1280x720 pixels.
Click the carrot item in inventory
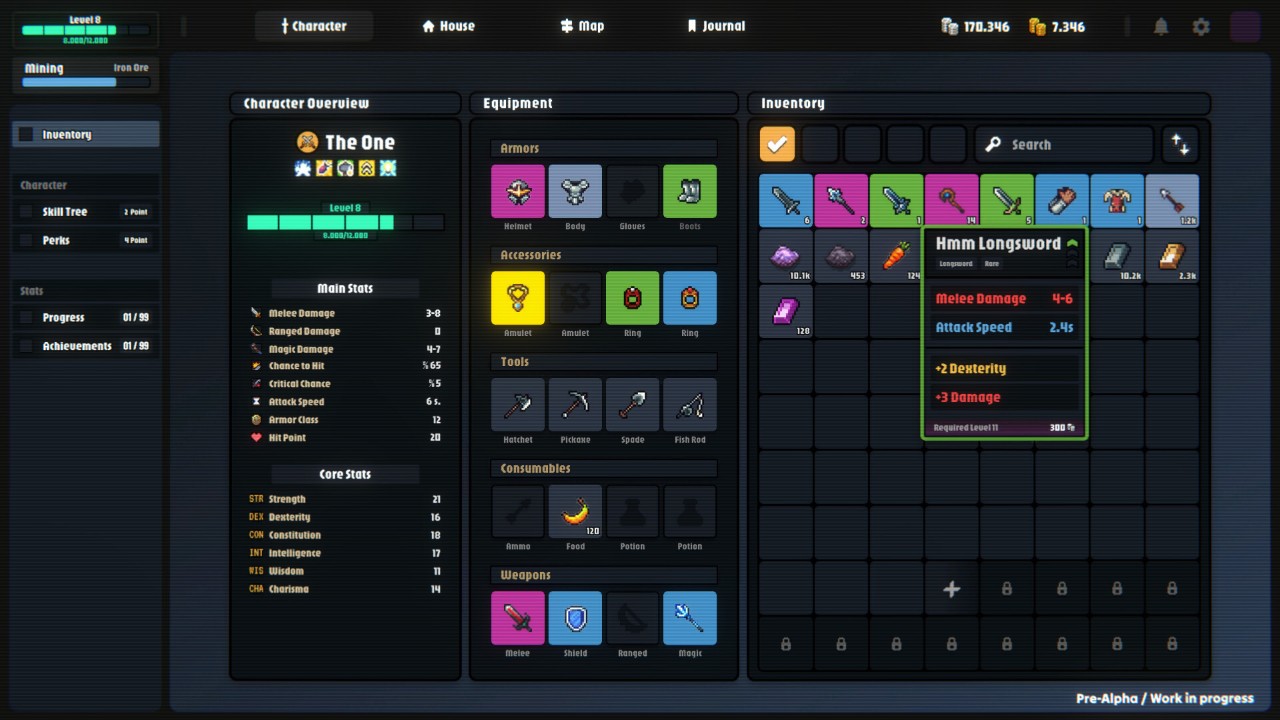(896, 256)
